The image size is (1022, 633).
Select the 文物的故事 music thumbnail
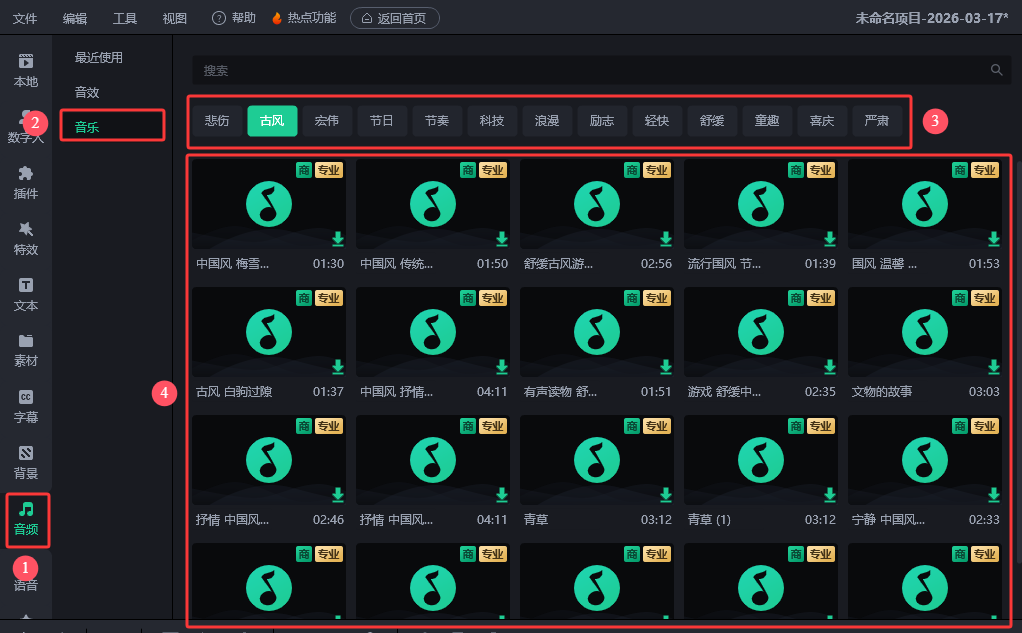pos(924,331)
